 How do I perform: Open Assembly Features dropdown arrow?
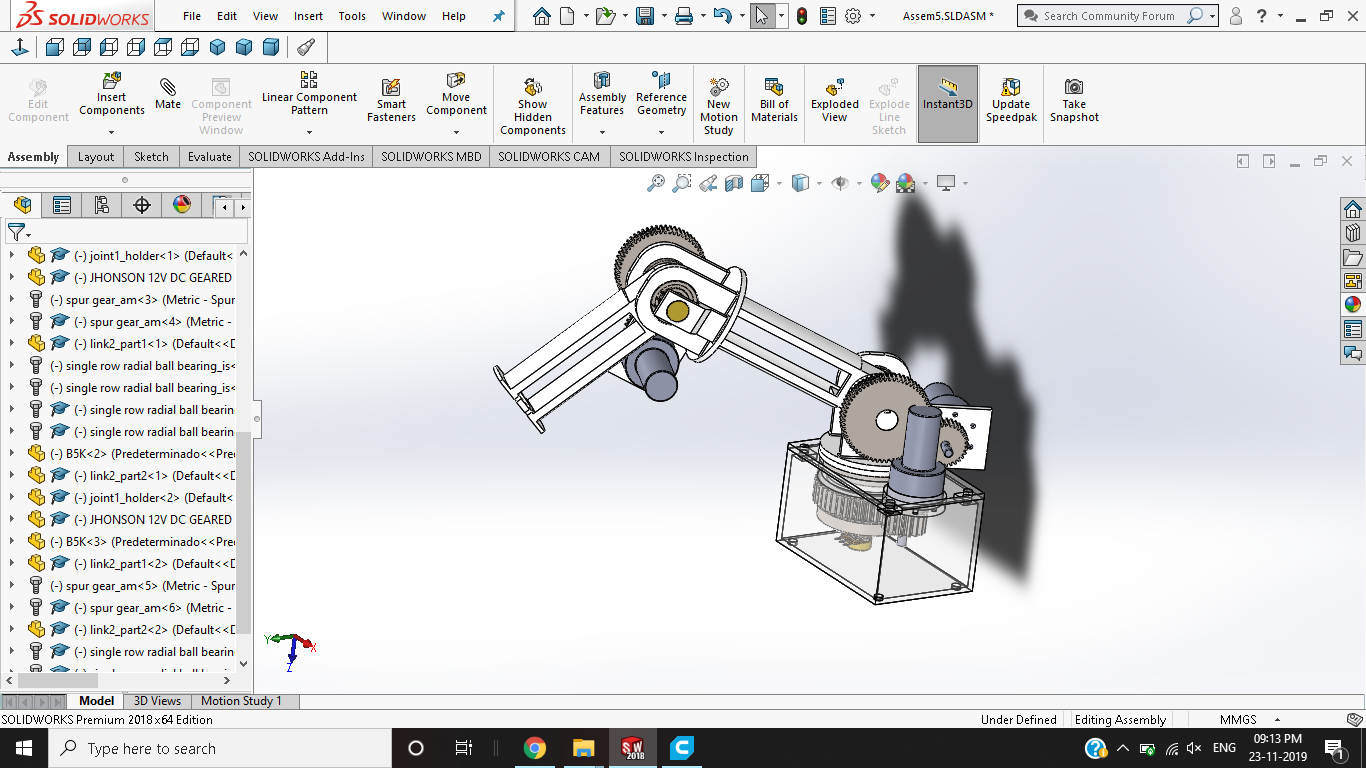point(602,131)
